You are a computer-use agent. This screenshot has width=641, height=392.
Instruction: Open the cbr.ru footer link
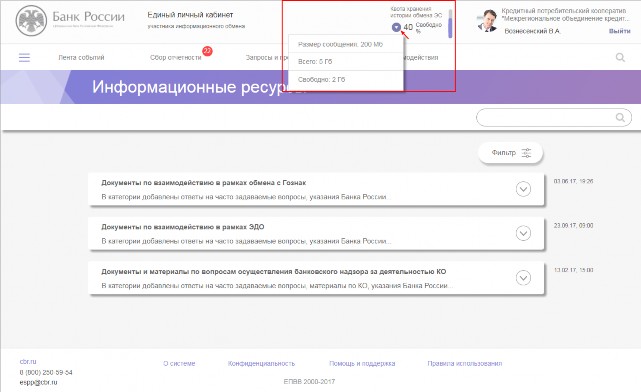point(28,362)
